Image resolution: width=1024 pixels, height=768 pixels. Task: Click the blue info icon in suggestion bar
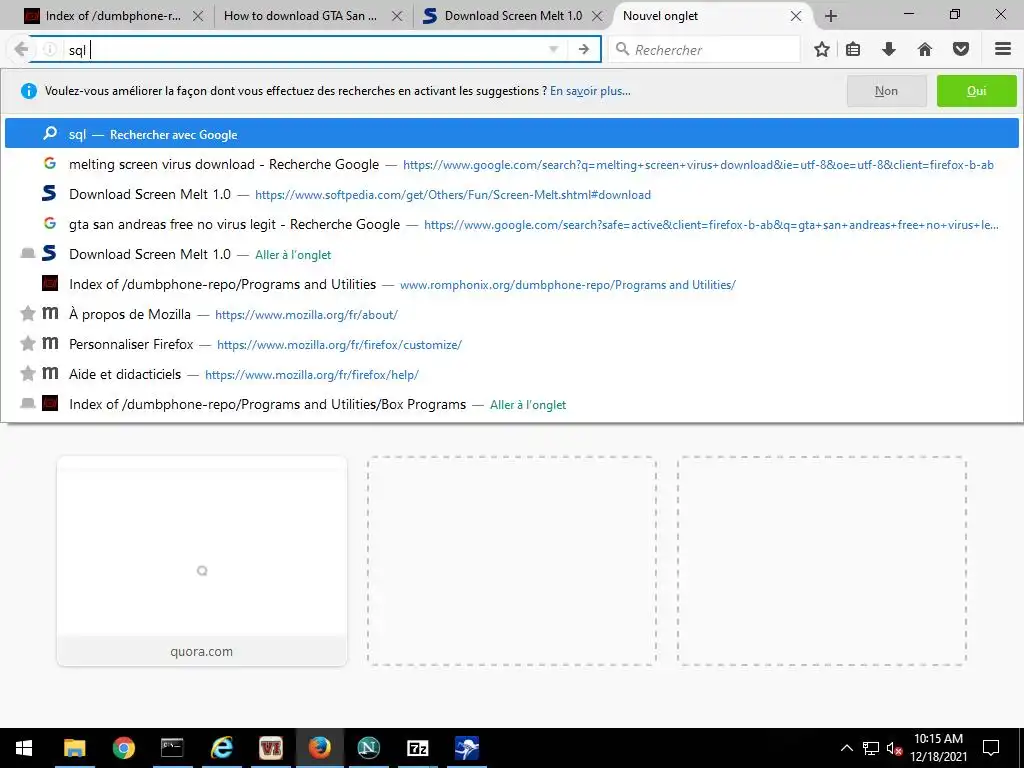click(29, 91)
